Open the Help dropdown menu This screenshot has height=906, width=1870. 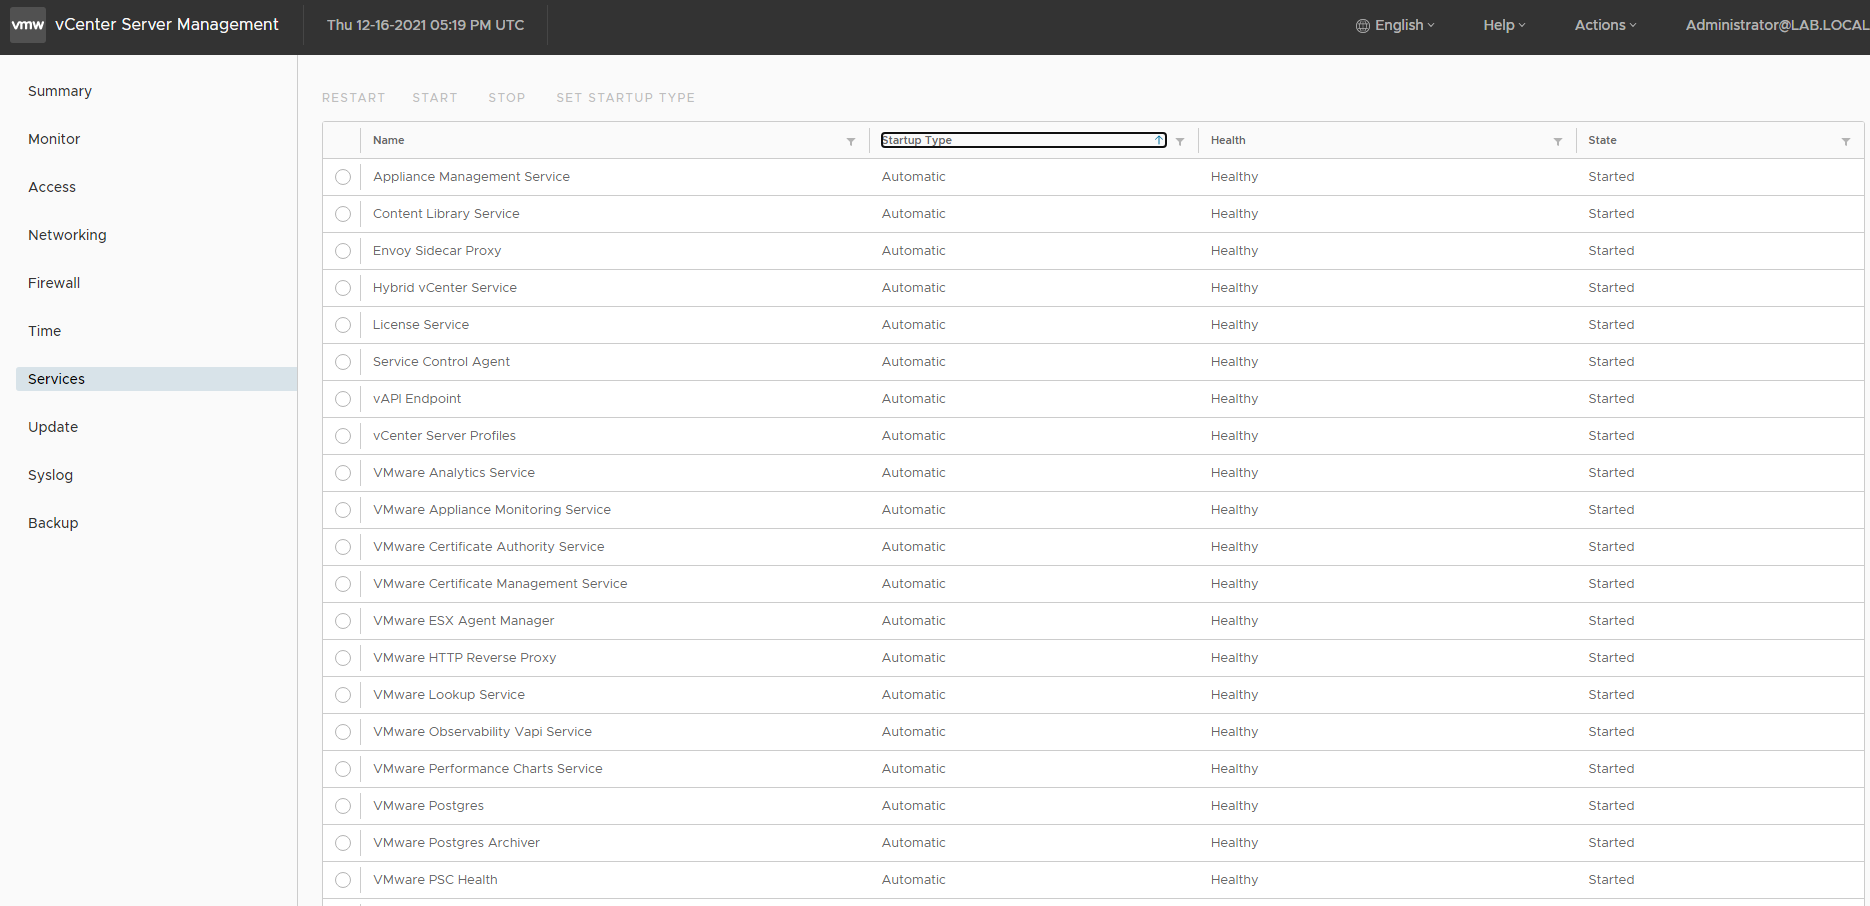coord(1504,25)
